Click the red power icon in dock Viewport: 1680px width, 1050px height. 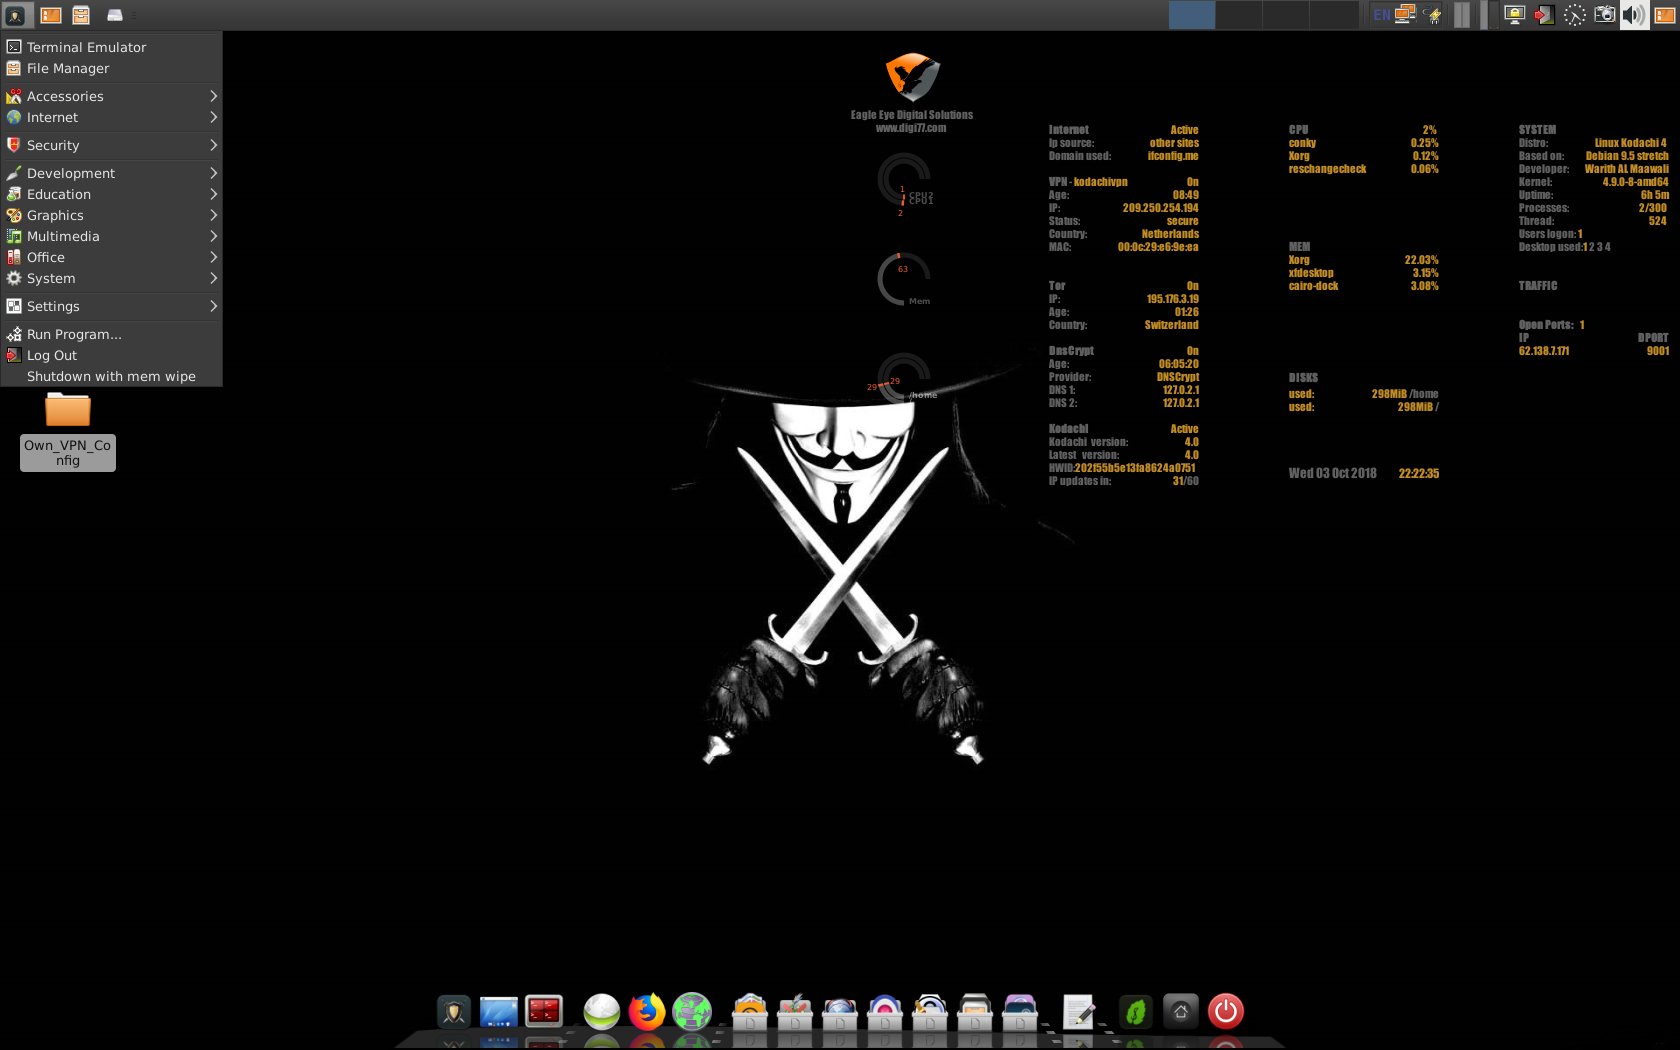click(x=1225, y=1012)
